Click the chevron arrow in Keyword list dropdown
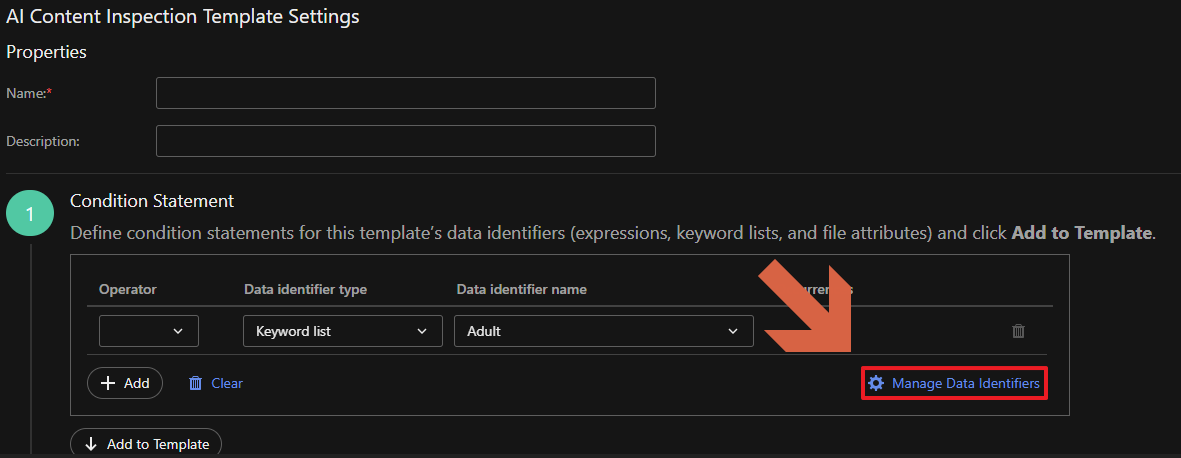 click(x=421, y=331)
